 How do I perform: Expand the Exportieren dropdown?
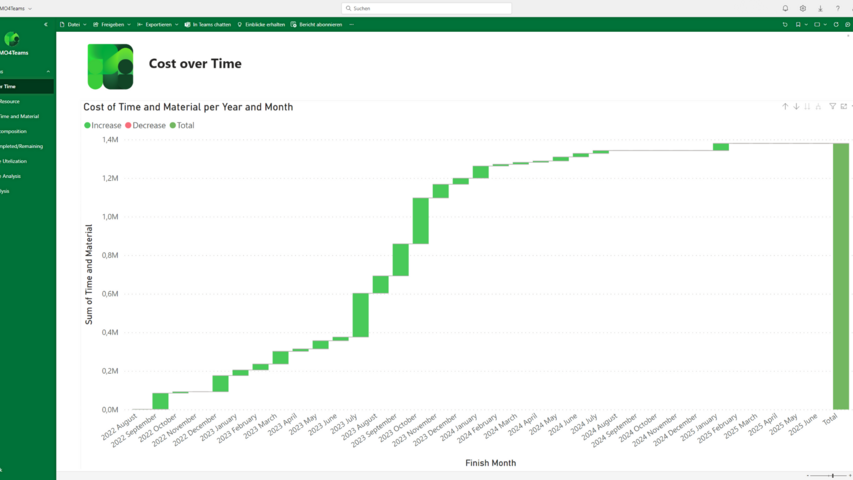pyautogui.click(x=158, y=24)
